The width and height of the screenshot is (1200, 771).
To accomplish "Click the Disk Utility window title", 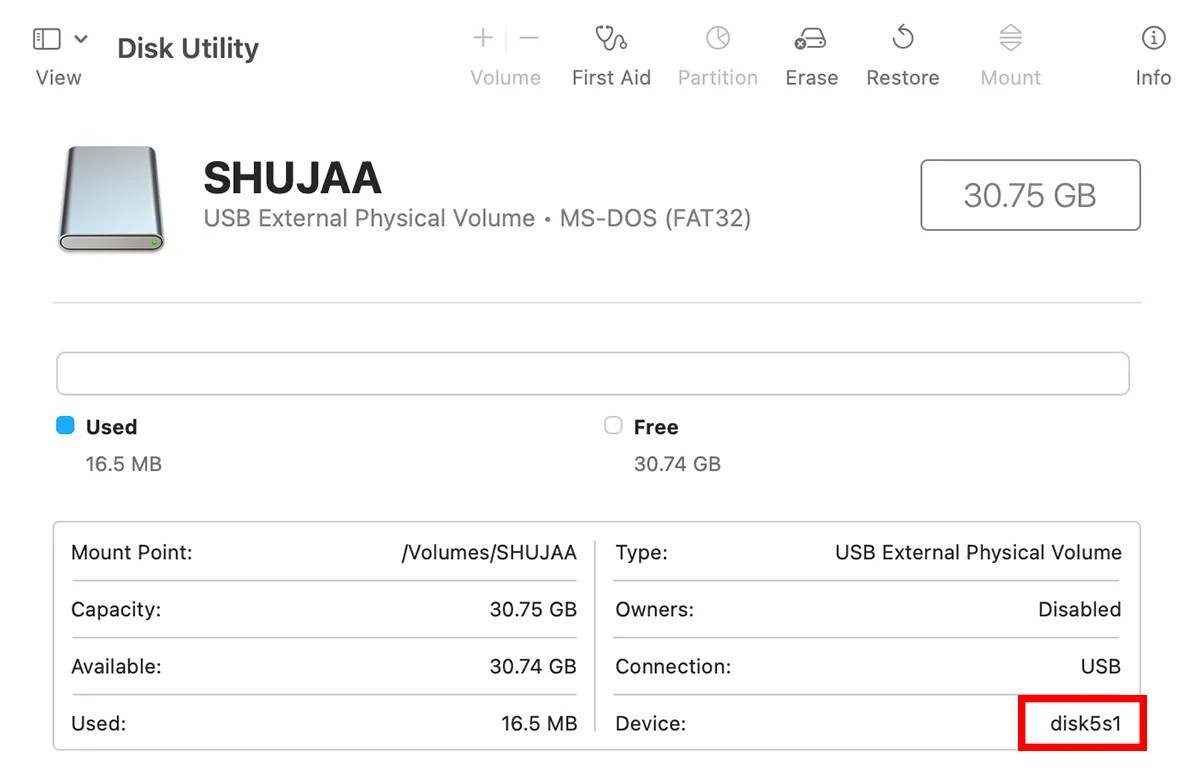I will [187, 47].
